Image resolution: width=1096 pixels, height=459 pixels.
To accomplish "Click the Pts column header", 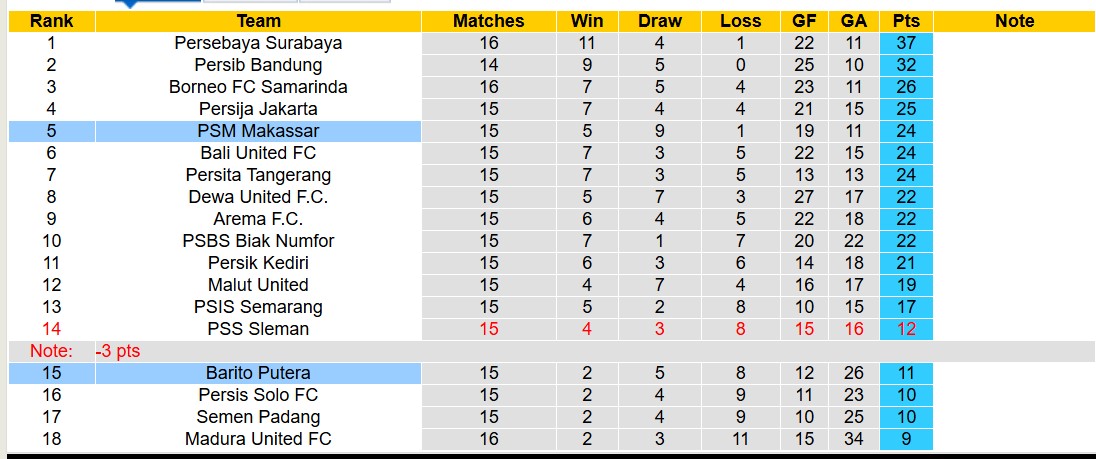I will click(x=906, y=21).
